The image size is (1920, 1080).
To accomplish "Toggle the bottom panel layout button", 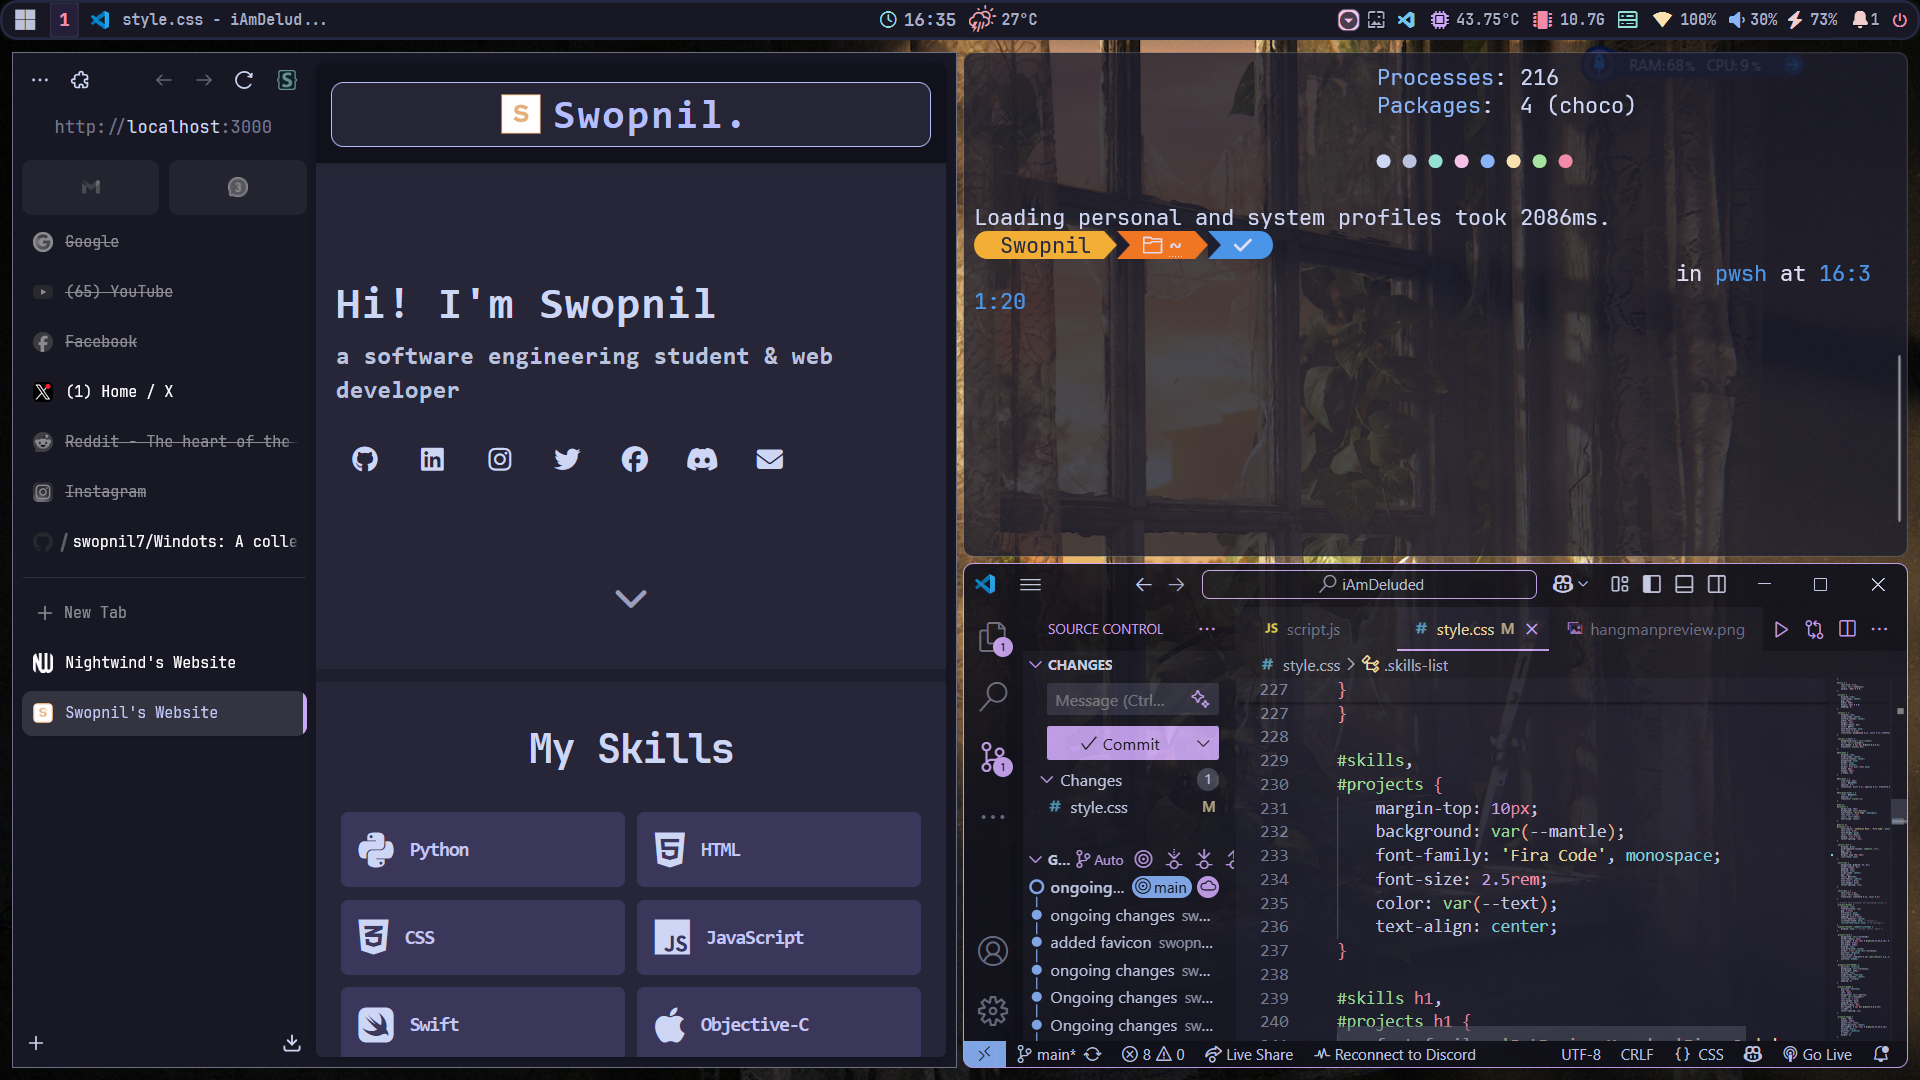I will point(1684,584).
